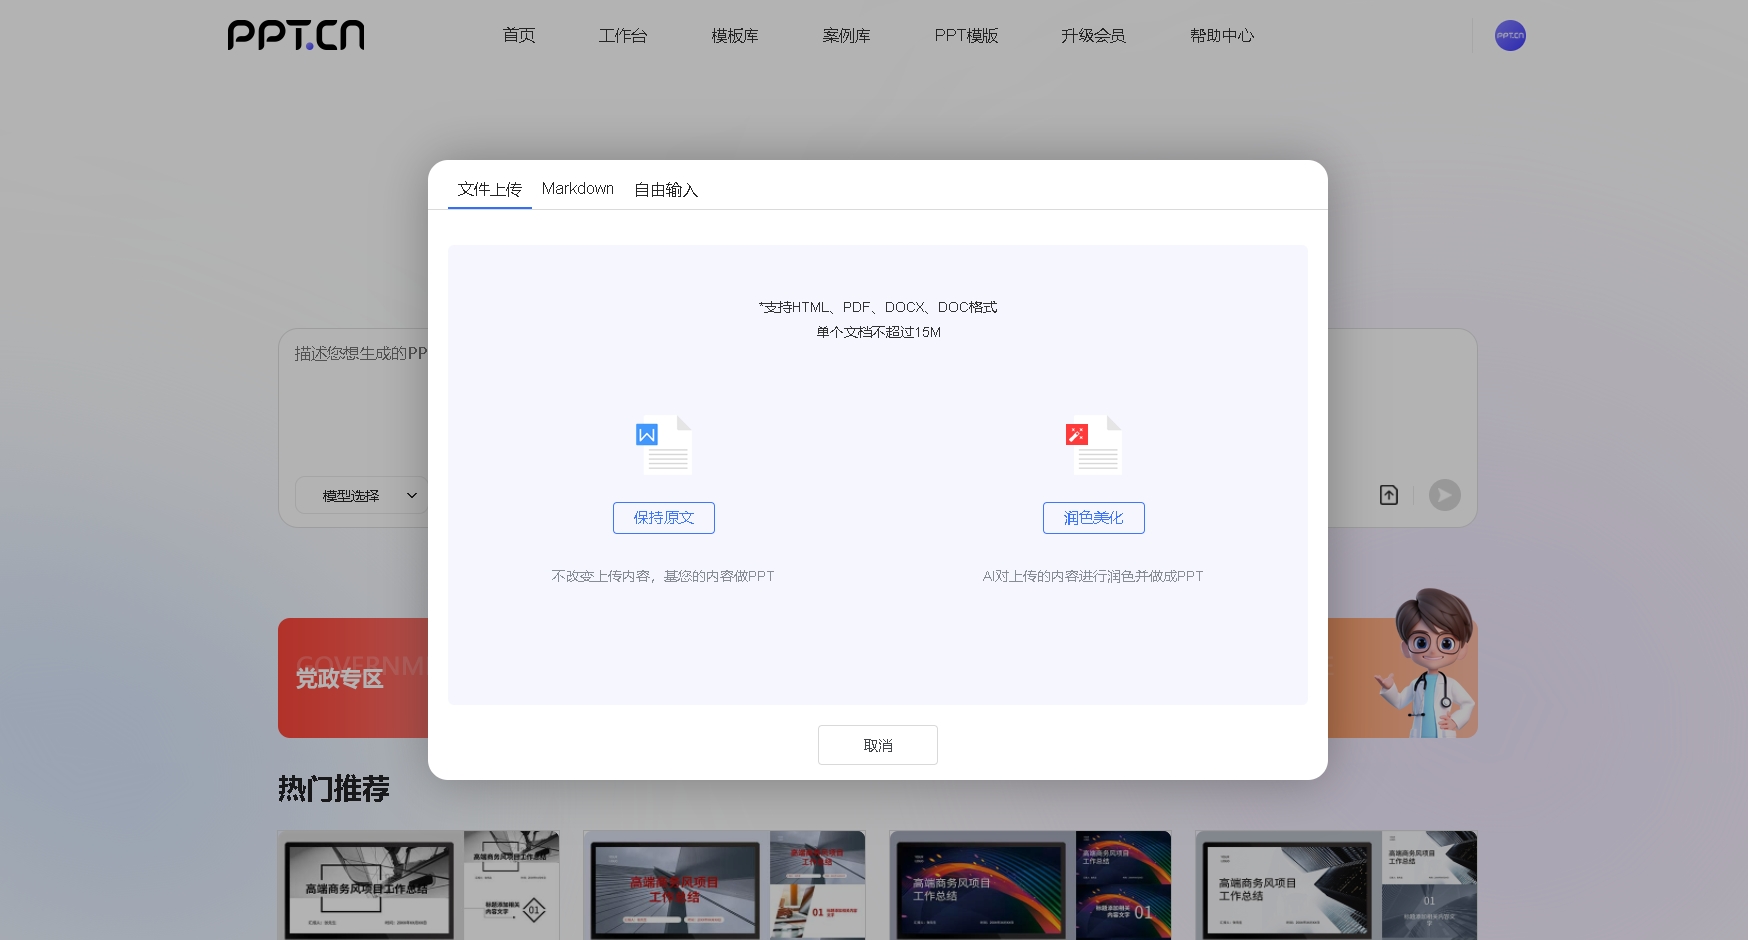This screenshot has height=940, width=1748.
Task: Expand the 模型选择 dropdown
Action: click(x=362, y=496)
